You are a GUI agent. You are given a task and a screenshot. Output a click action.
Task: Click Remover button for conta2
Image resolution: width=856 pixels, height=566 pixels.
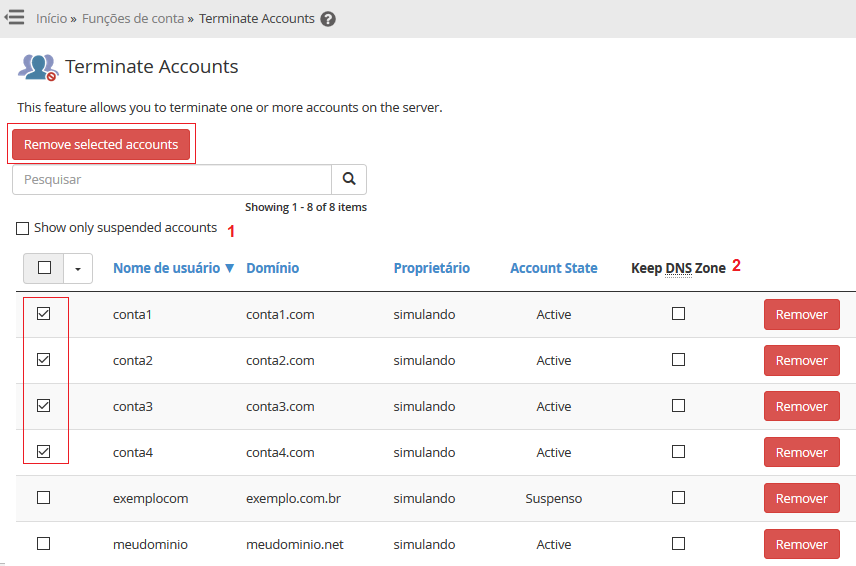[801, 360]
